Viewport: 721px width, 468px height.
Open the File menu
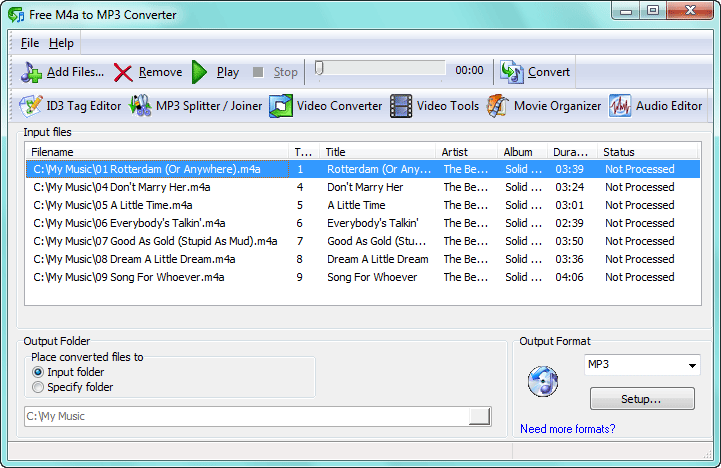[30, 43]
